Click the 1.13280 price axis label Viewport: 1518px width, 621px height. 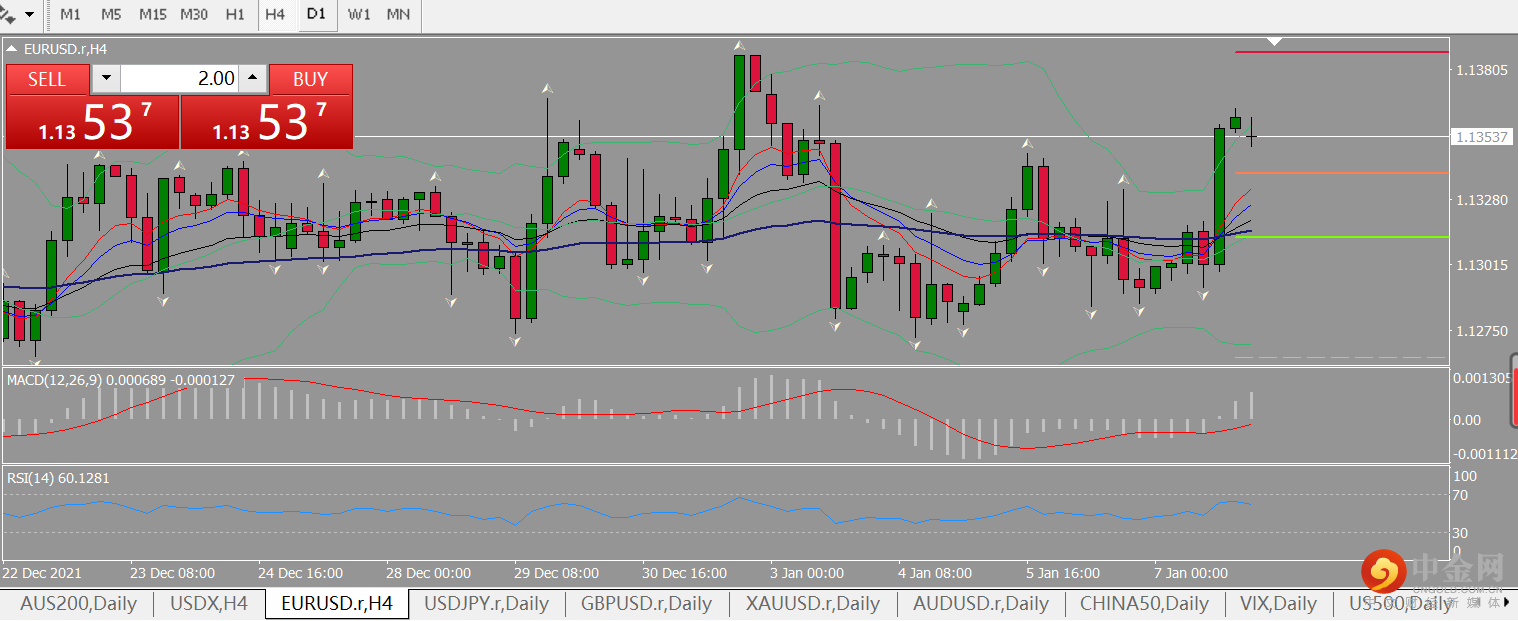pos(1482,201)
